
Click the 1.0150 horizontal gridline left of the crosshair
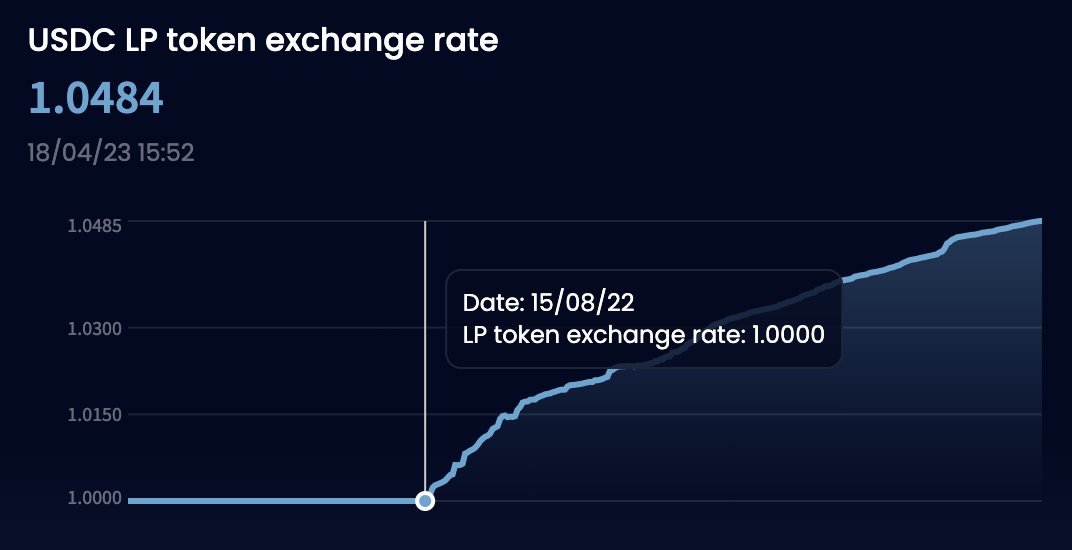click(x=280, y=413)
